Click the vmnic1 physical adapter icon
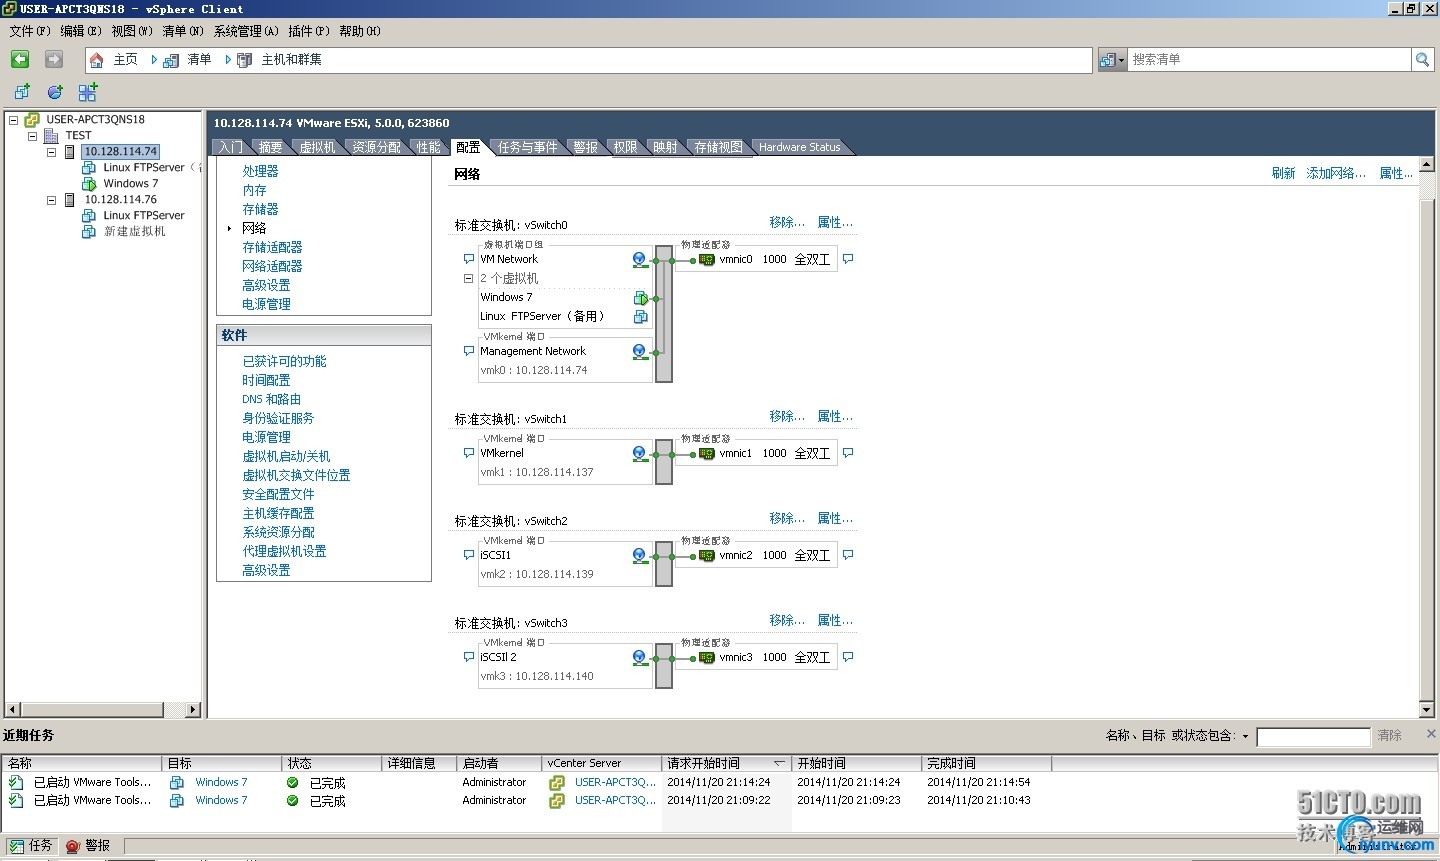Viewport: 1440px width, 861px height. [x=707, y=454]
